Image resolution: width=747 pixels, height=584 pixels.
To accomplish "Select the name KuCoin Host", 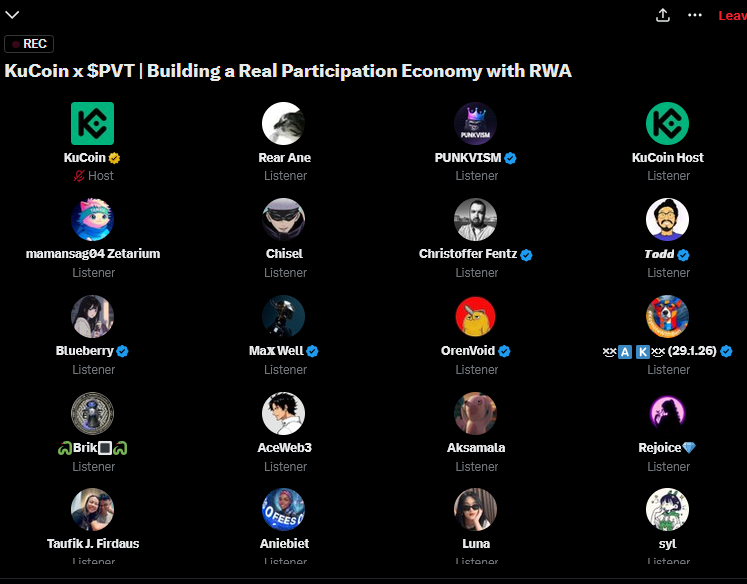I will [x=667, y=158].
